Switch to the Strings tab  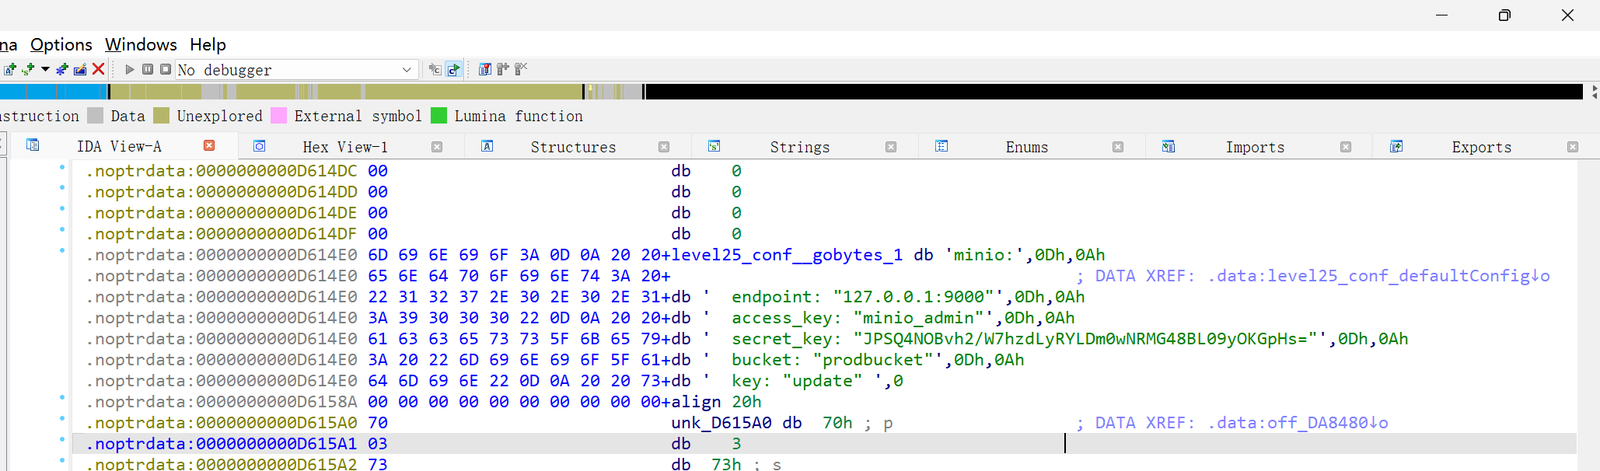click(x=800, y=146)
